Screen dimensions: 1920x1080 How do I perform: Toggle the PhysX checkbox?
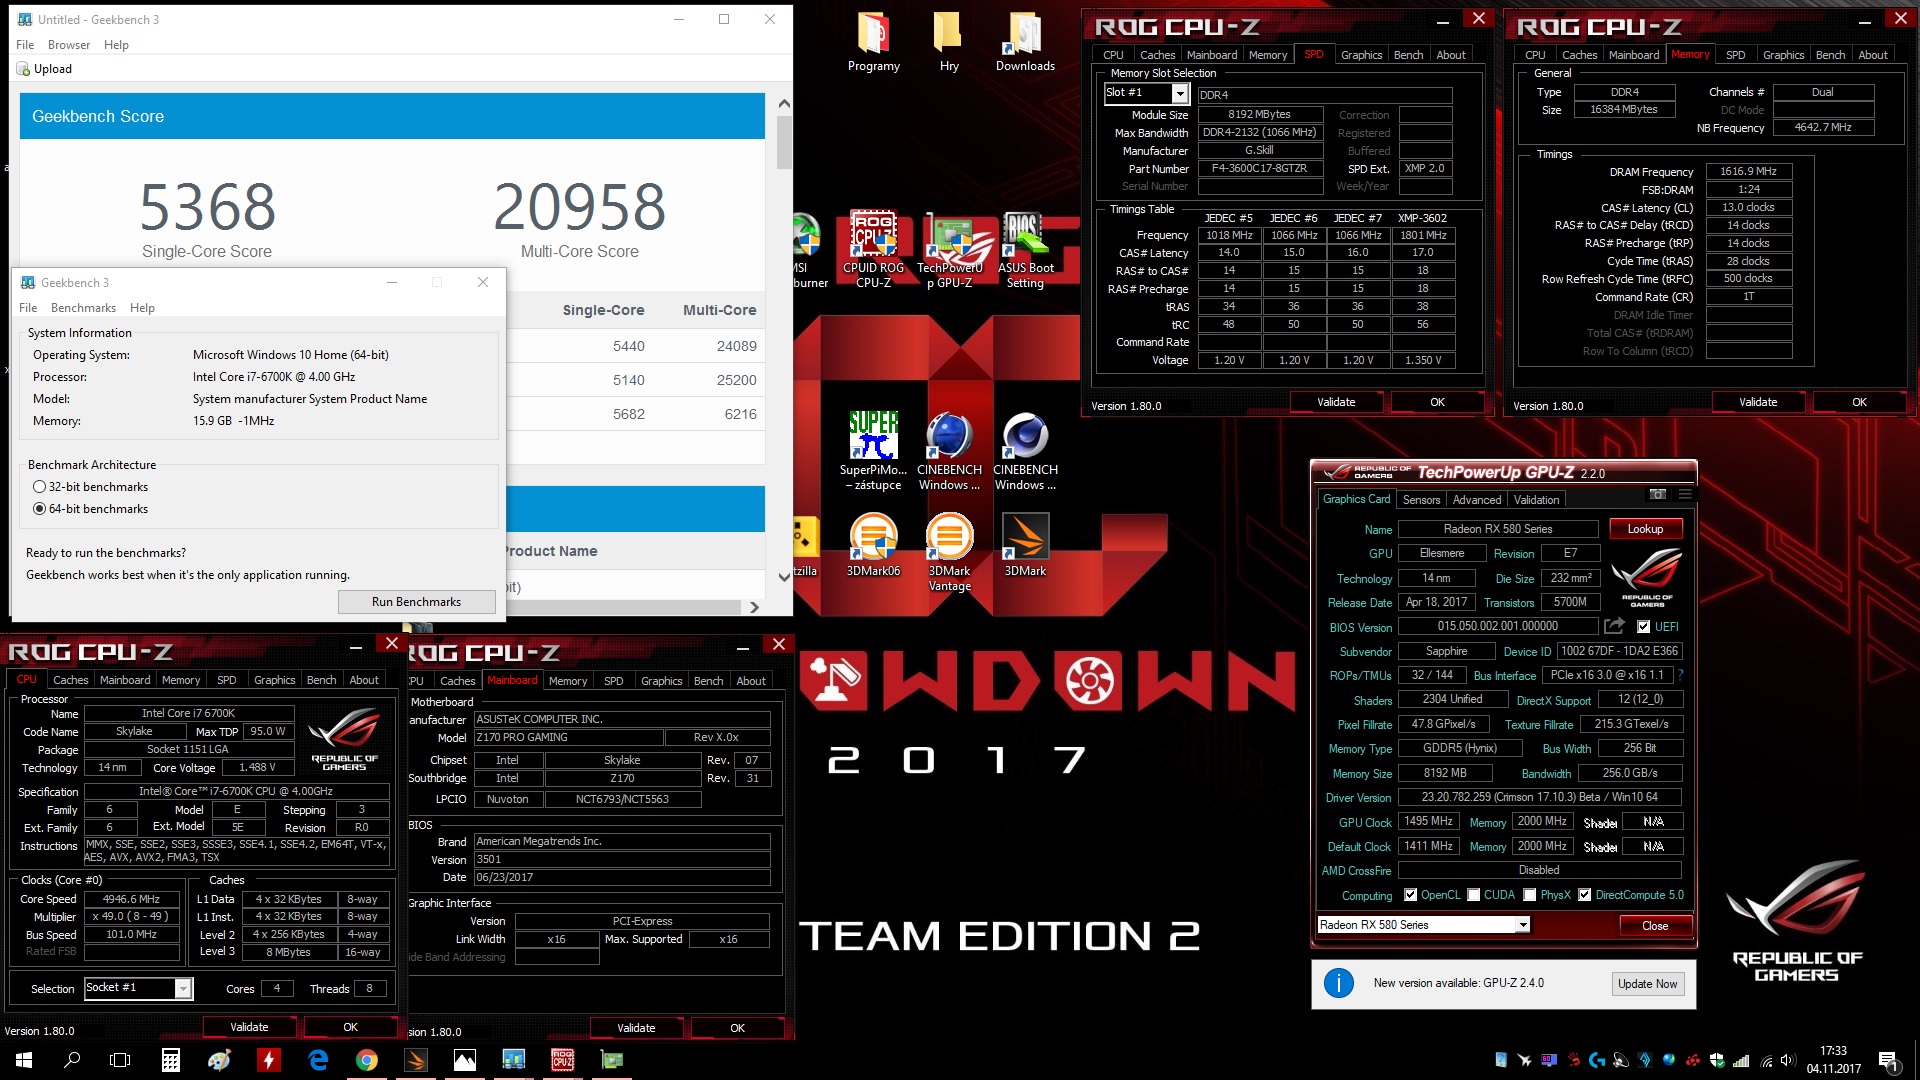click(x=1529, y=895)
